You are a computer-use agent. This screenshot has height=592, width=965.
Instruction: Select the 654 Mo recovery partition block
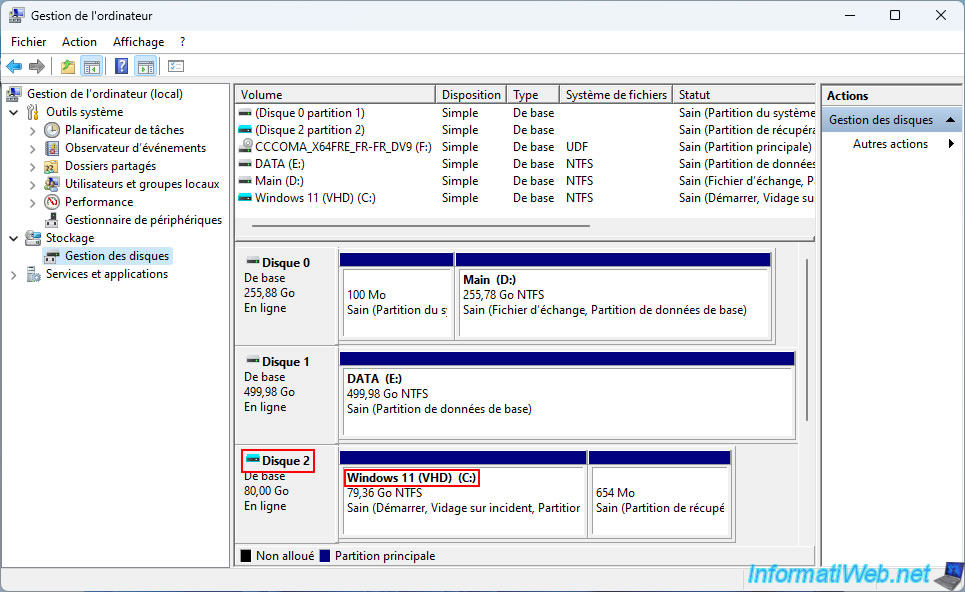[x=660, y=494]
